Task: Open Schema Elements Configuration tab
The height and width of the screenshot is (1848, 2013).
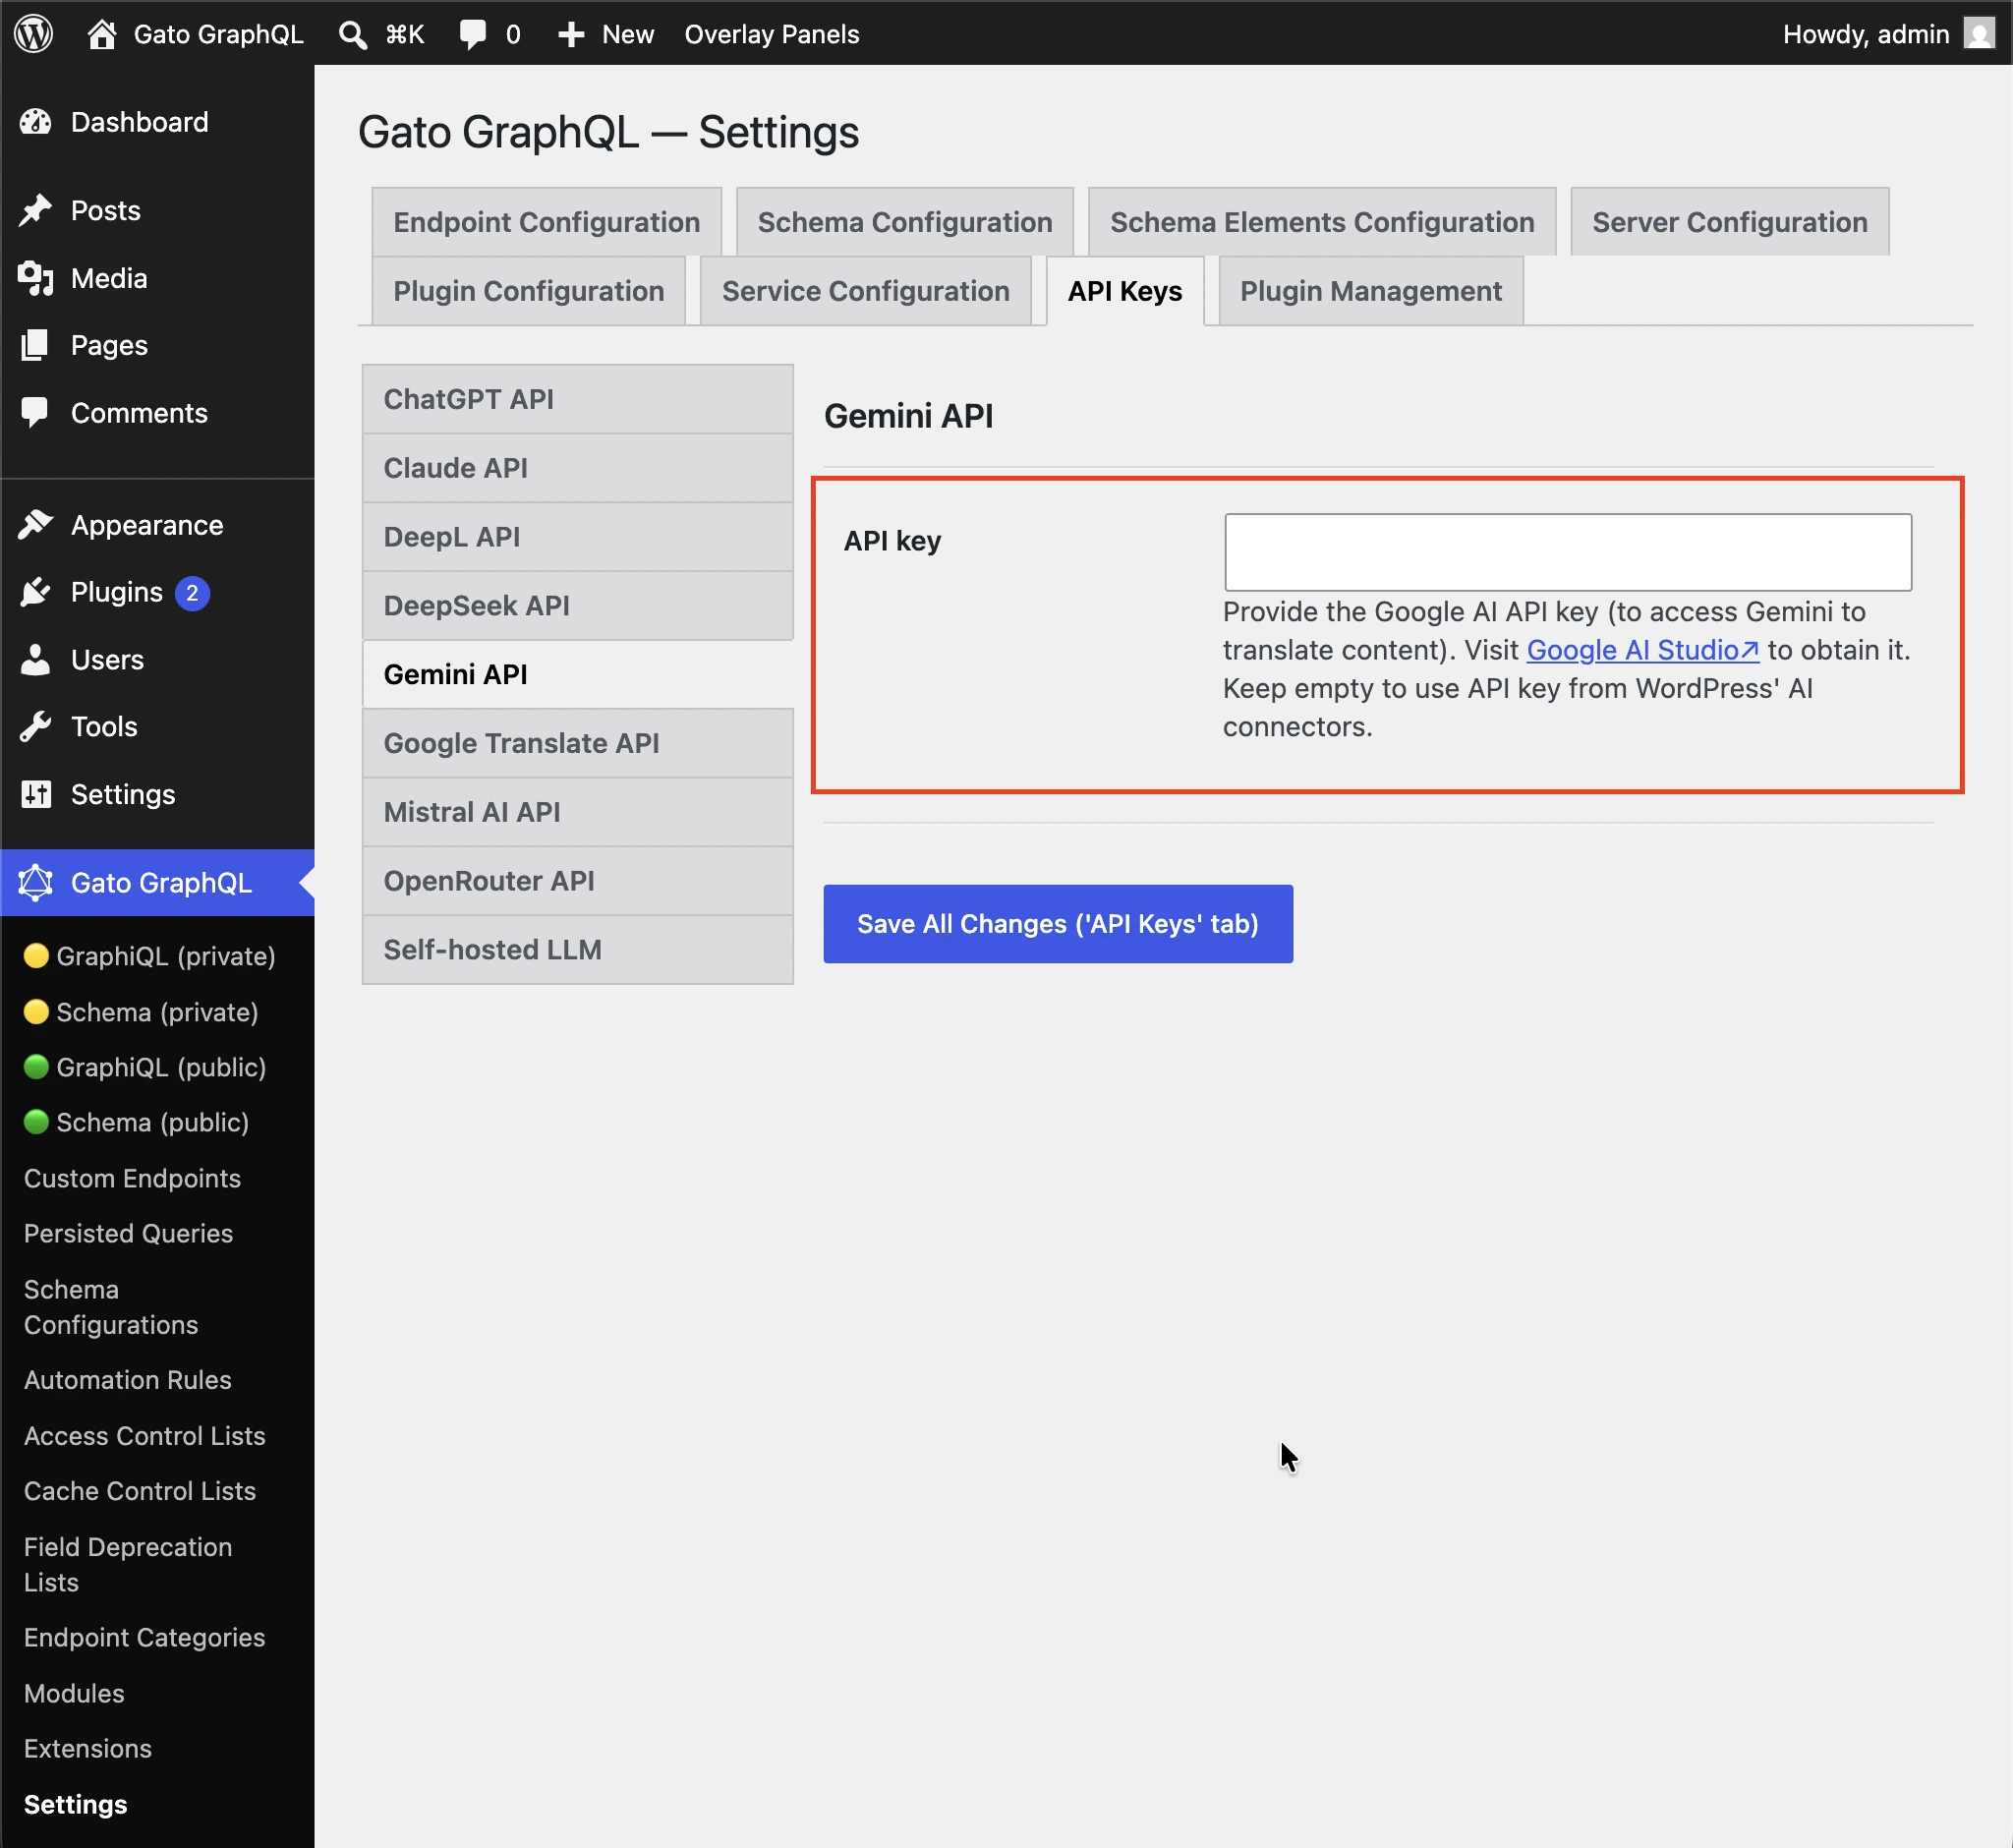Action: pyautogui.click(x=1321, y=222)
